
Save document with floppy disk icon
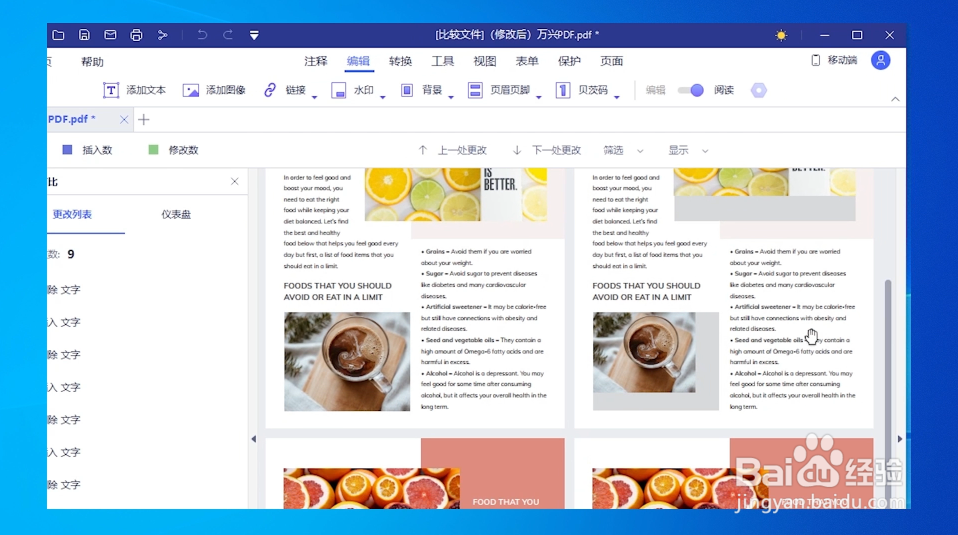(x=84, y=35)
